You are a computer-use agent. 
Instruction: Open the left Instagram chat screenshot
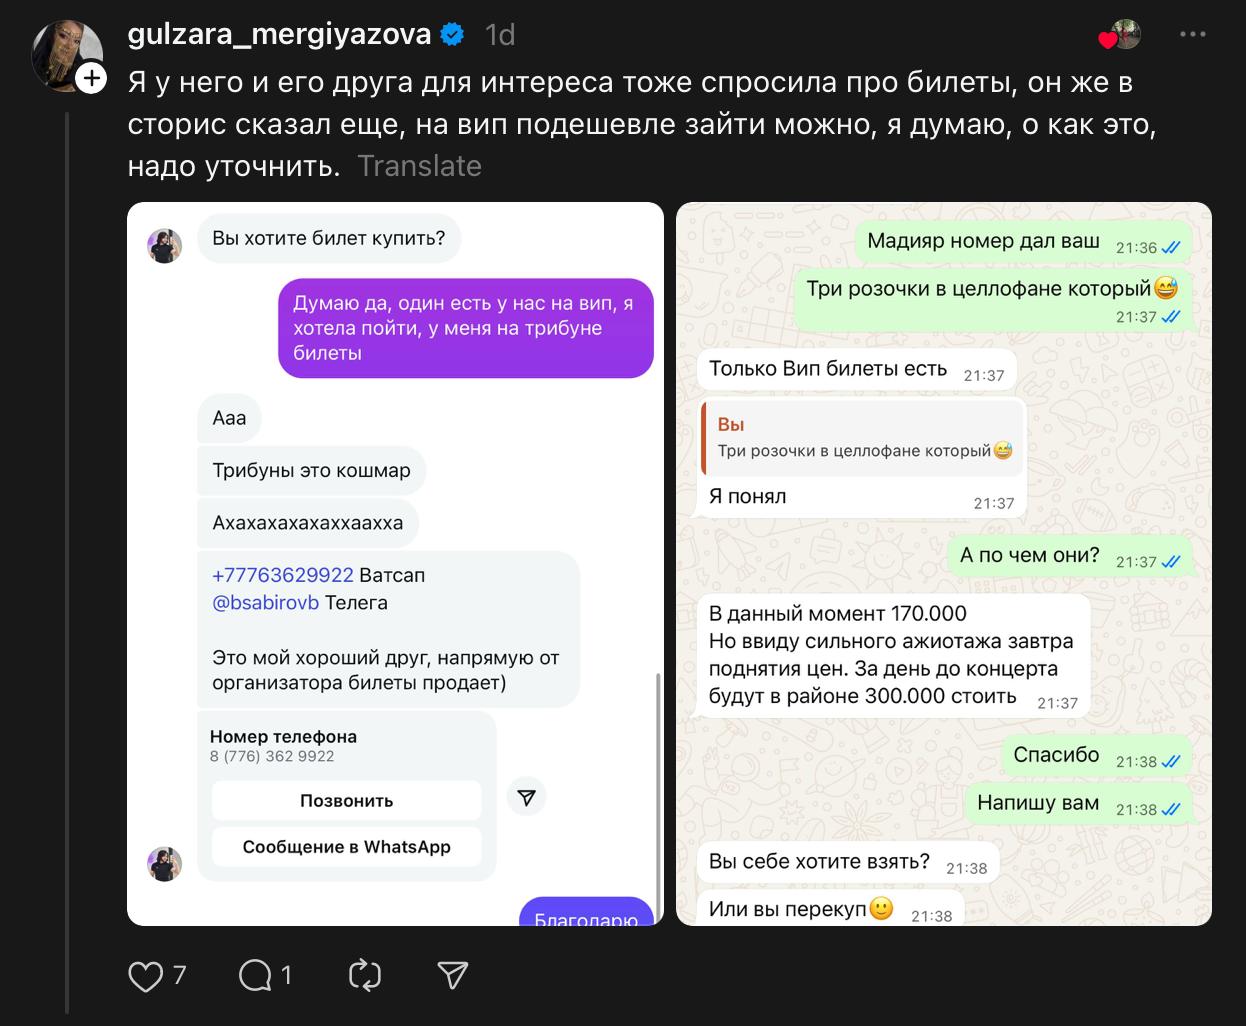coord(395,564)
